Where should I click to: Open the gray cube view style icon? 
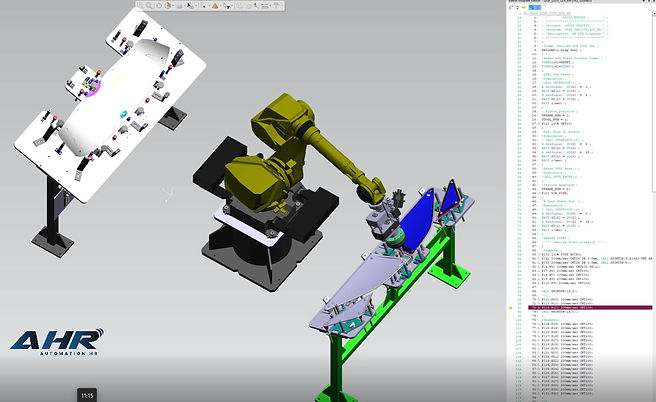(x=179, y=6)
